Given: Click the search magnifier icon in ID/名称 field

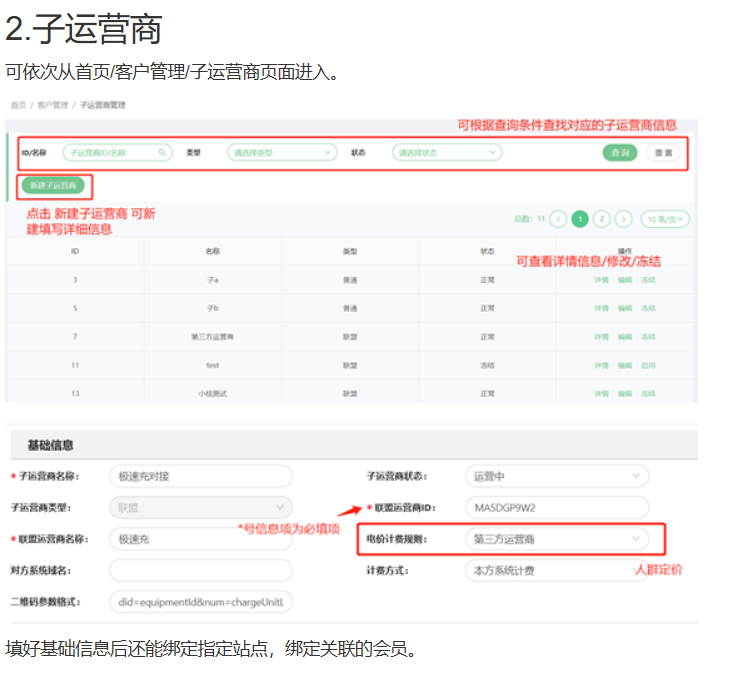Looking at the screenshot, I should coord(163,153).
